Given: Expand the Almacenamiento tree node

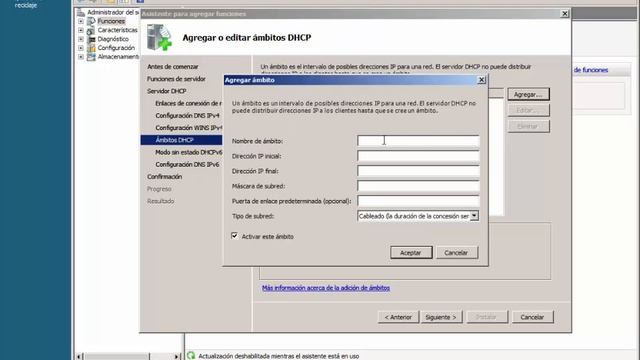Looking at the screenshot, I should 81,57.
